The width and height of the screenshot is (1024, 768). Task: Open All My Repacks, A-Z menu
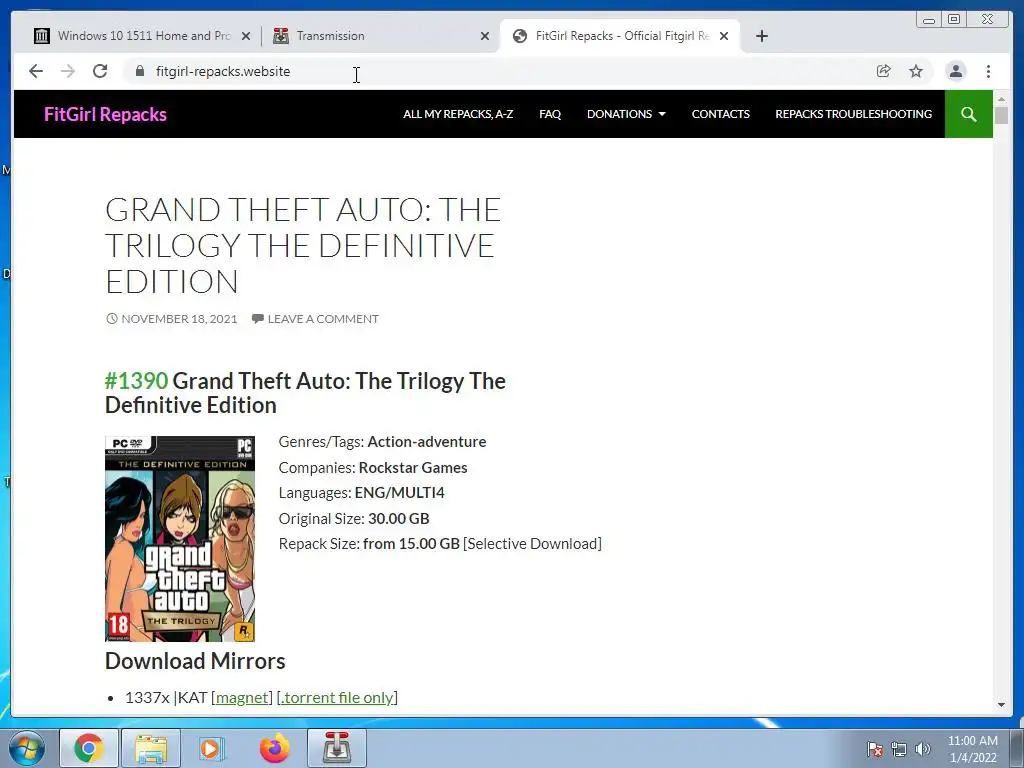(x=458, y=114)
